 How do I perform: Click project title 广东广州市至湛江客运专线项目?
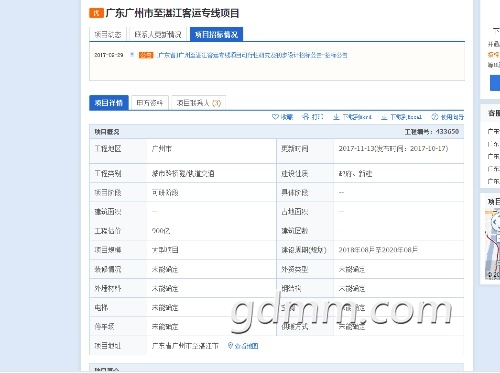click(x=172, y=13)
